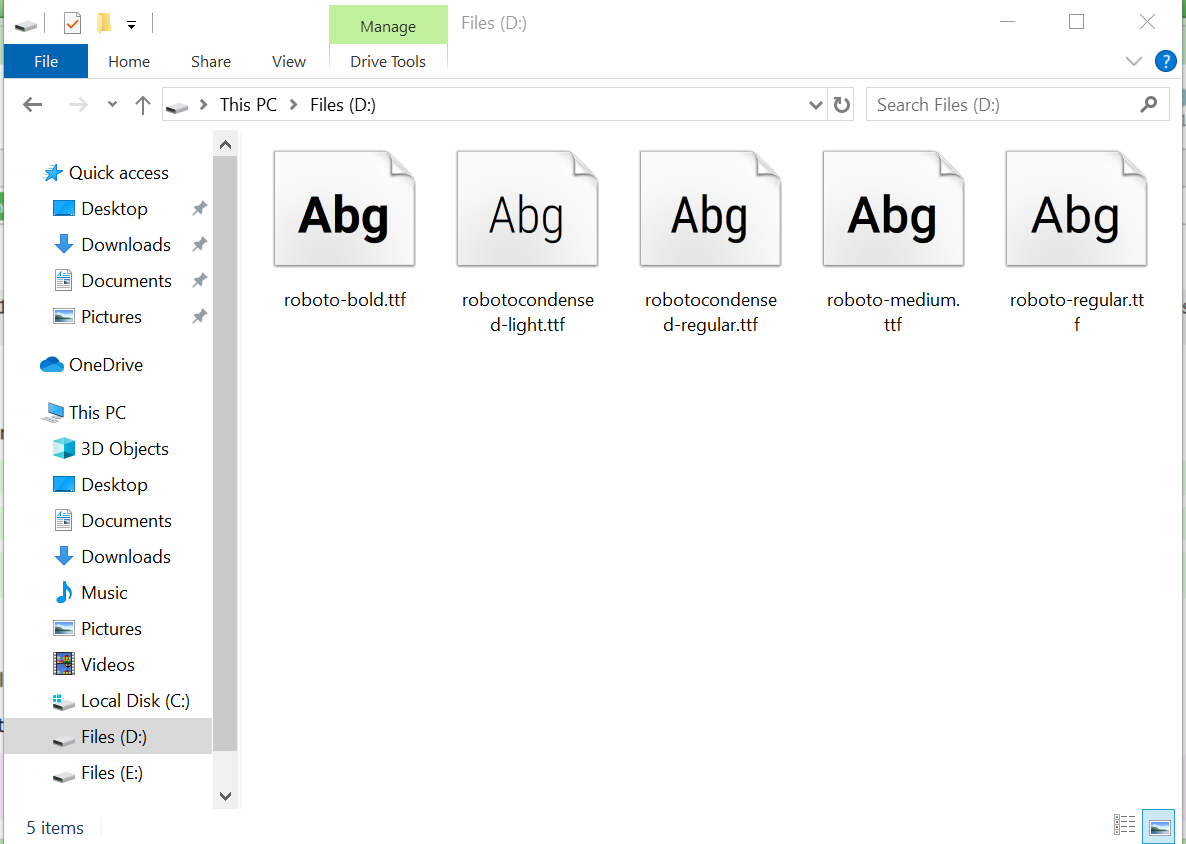Image resolution: width=1186 pixels, height=844 pixels.
Task: Click the search magnifier icon
Action: pyautogui.click(x=1148, y=104)
